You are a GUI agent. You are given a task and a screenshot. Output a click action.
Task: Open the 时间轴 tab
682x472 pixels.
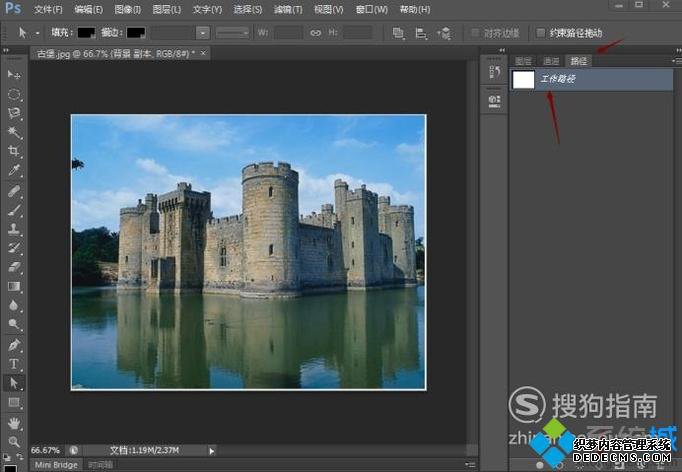click(100, 465)
